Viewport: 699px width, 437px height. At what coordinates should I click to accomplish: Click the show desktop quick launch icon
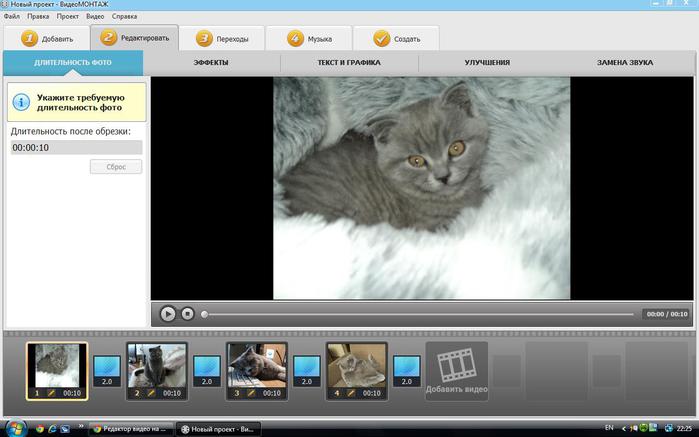(x=65, y=429)
